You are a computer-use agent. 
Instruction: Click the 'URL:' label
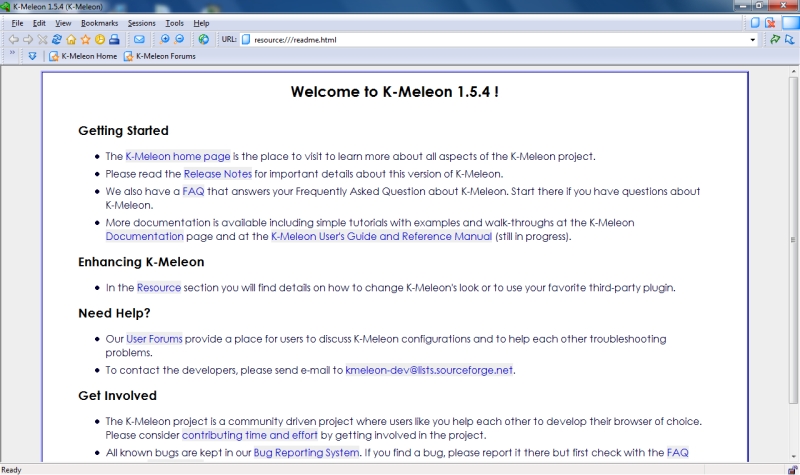pos(229,39)
